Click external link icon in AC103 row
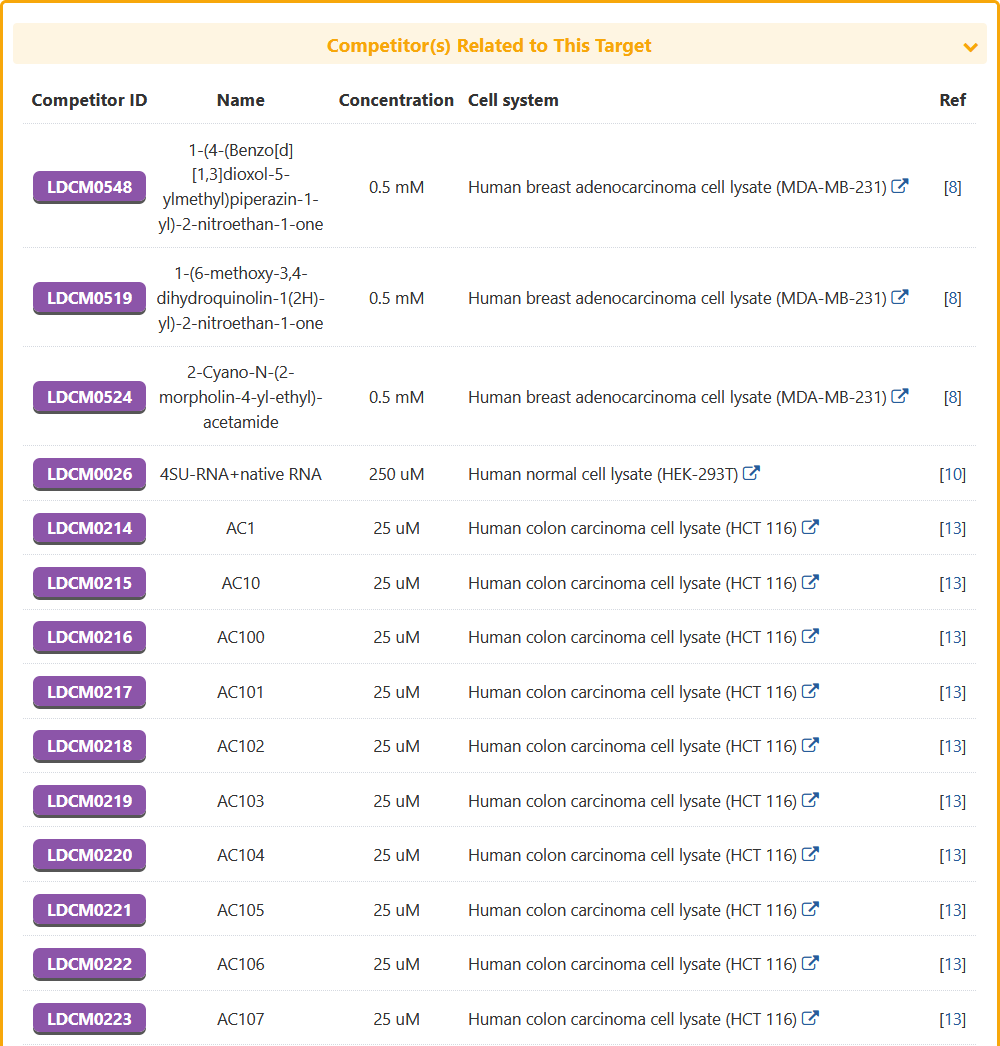Image resolution: width=1000 pixels, height=1046 pixels. click(x=811, y=800)
